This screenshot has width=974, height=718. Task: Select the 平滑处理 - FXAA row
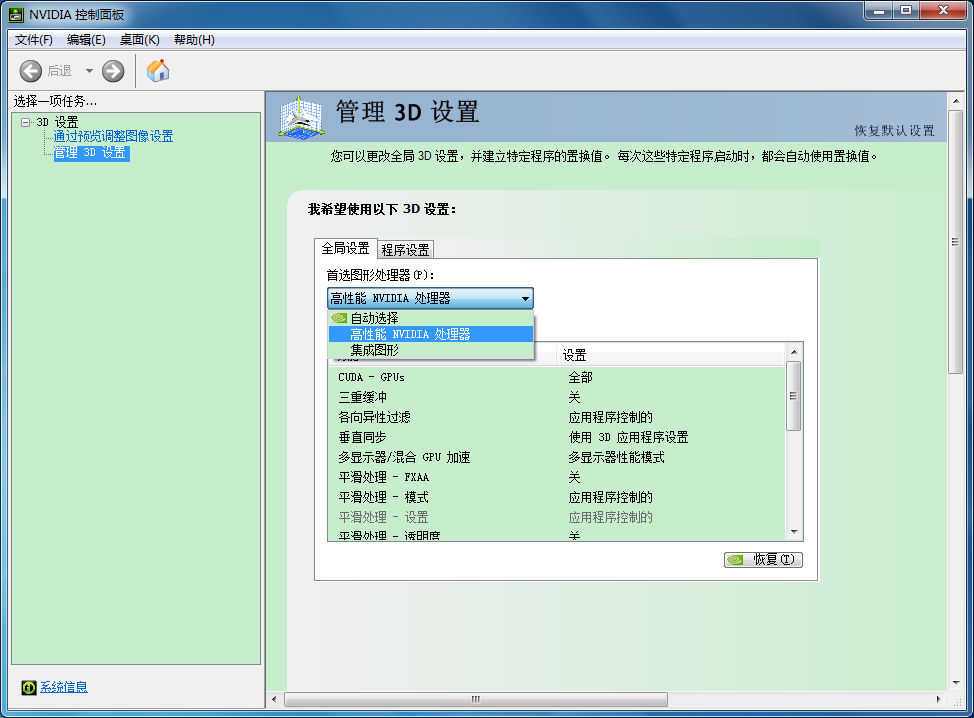(557, 477)
